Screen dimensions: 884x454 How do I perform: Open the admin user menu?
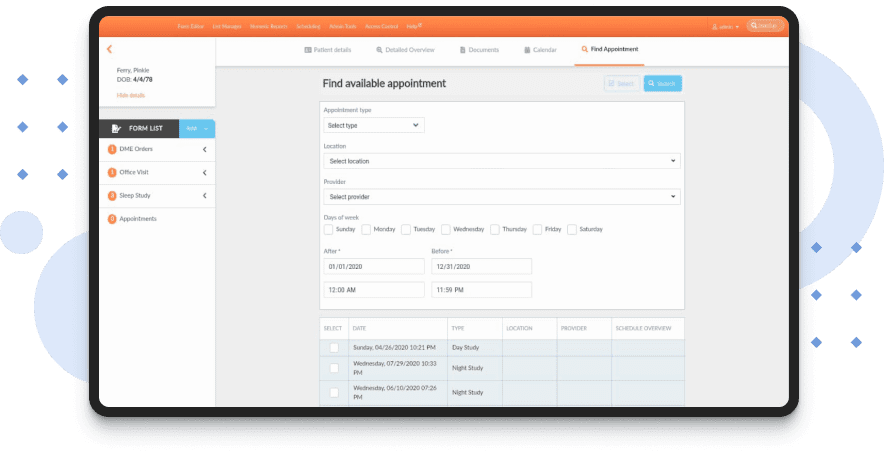[x=726, y=27]
